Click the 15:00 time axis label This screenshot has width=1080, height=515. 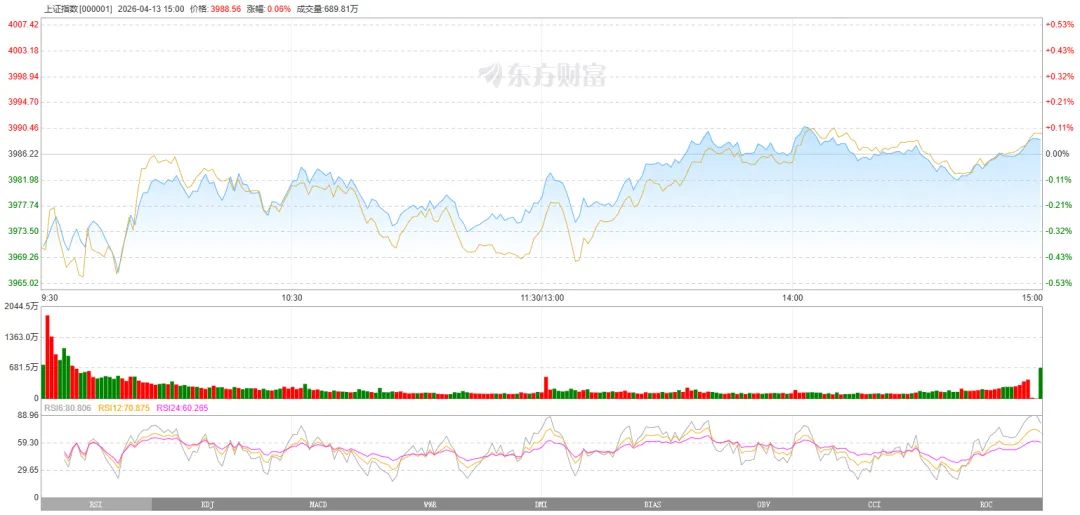[x=1032, y=297]
